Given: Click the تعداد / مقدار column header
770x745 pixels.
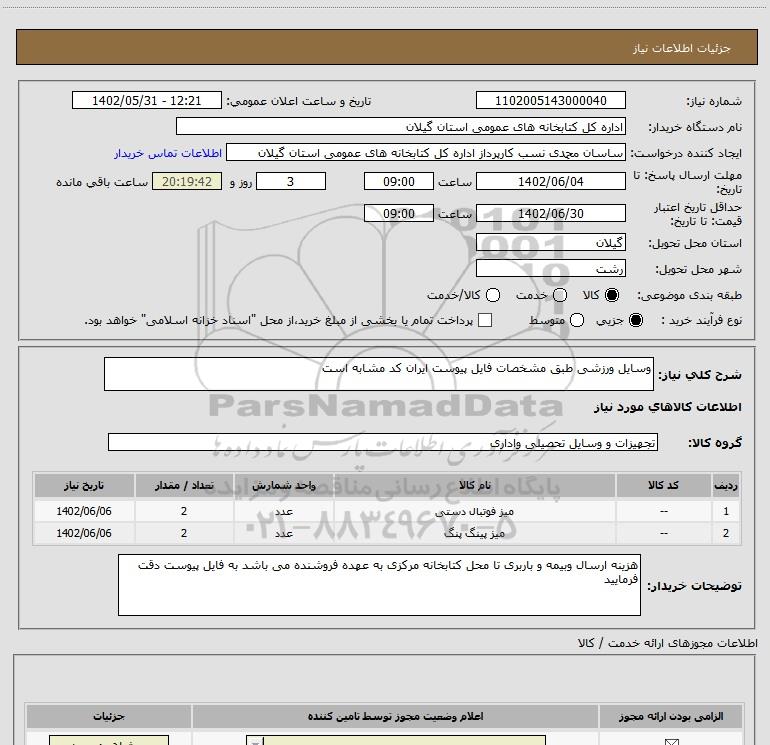Looking at the screenshot, I should tap(184, 486).
